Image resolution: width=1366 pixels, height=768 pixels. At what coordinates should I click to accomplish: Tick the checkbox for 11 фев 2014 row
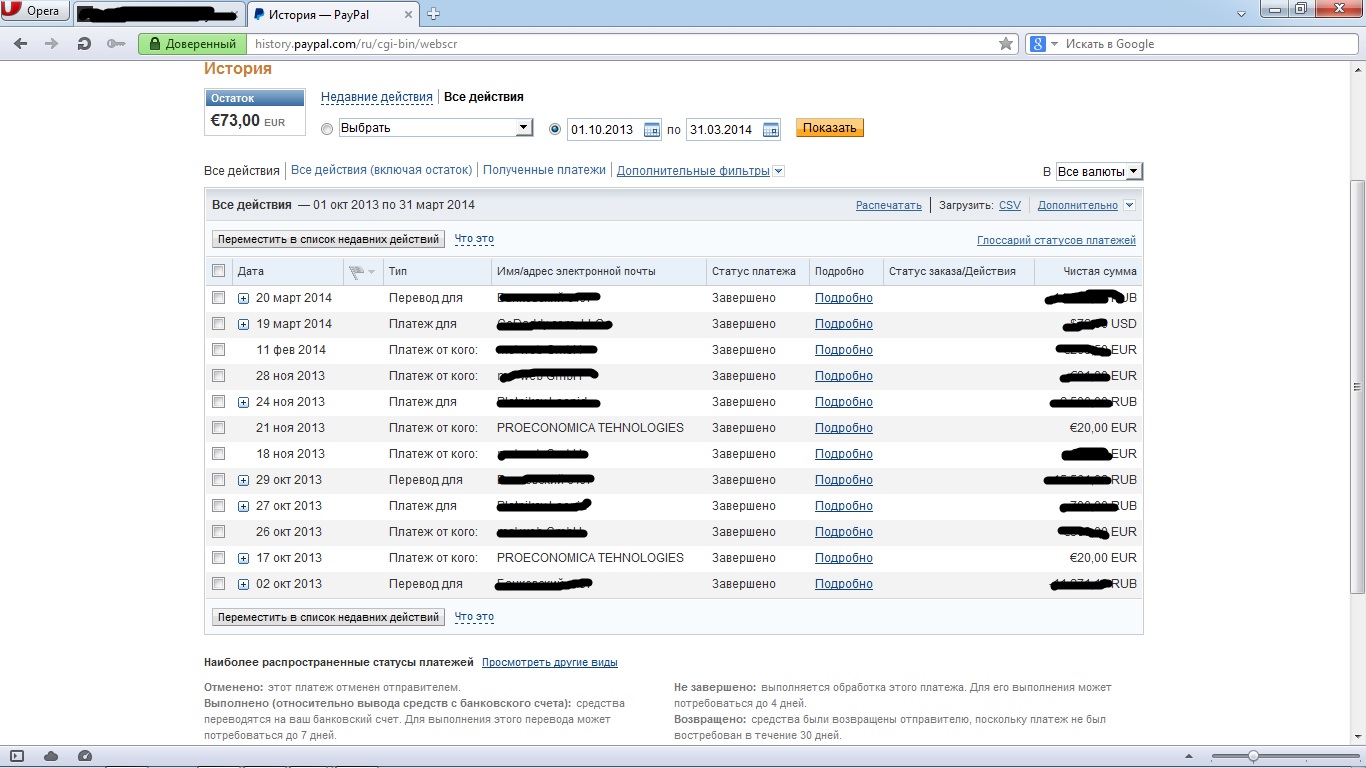click(x=219, y=350)
